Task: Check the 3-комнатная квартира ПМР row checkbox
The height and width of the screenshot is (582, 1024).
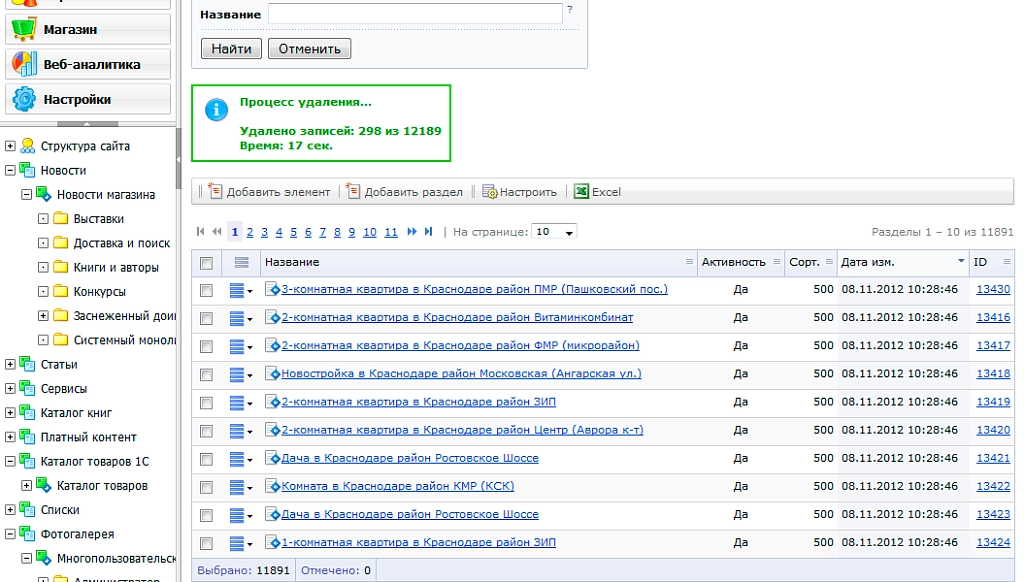Action: click(x=206, y=290)
